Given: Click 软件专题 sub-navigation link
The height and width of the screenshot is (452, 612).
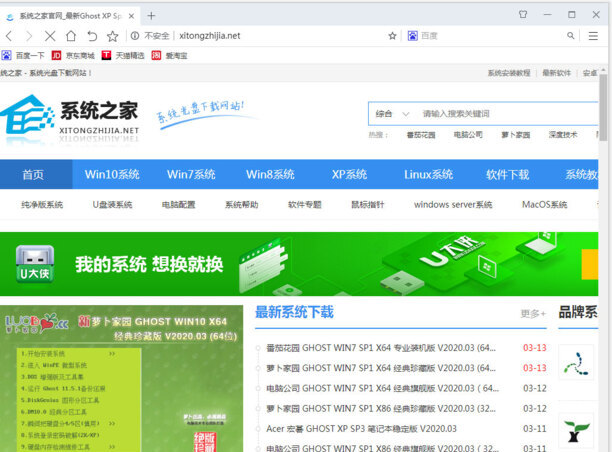Looking at the screenshot, I should coord(305,205).
